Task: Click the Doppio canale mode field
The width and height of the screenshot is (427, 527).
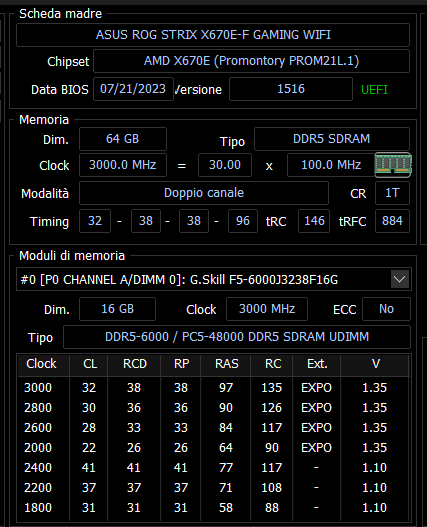Action: 204,193
